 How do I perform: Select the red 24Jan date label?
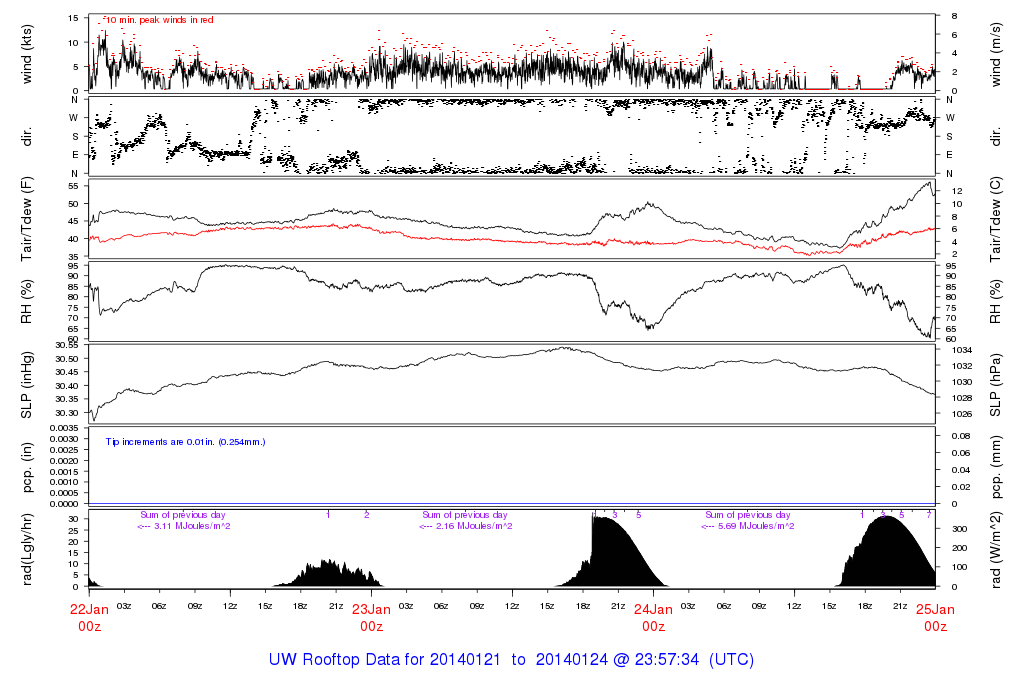653,609
